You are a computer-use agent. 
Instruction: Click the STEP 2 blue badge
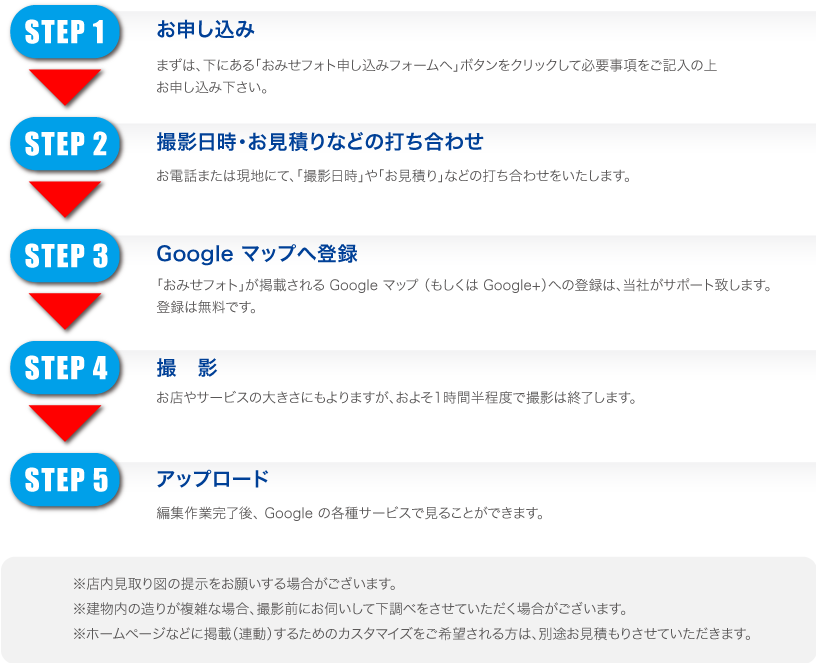pyautogui.click(x=65, y=144)
